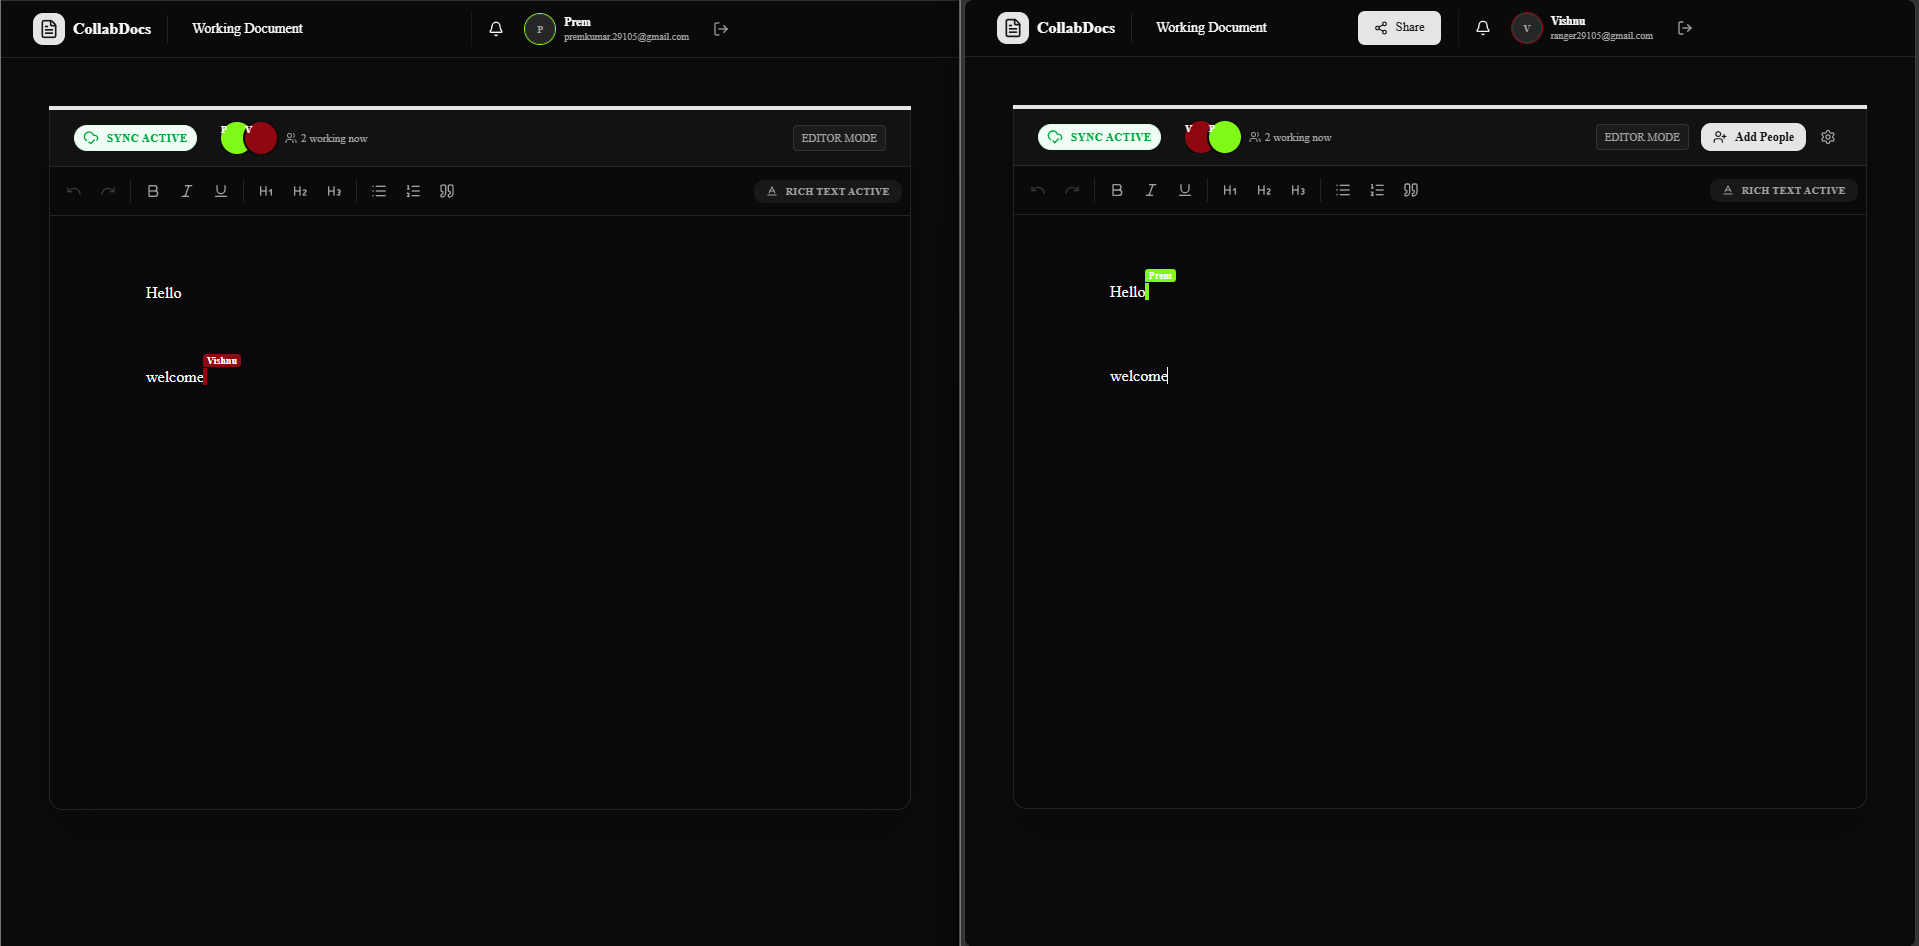Apply Heading 1 in the right (Vishnu) editor
The image size is (1919, 946).
tap(1230, 190)
